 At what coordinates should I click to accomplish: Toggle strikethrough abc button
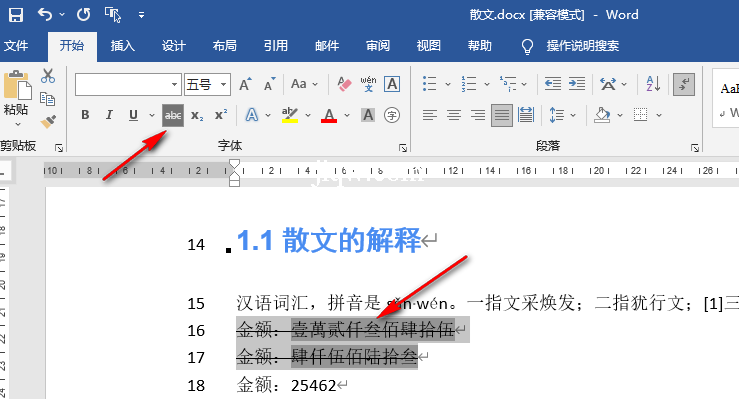click(x=173, y=115)
